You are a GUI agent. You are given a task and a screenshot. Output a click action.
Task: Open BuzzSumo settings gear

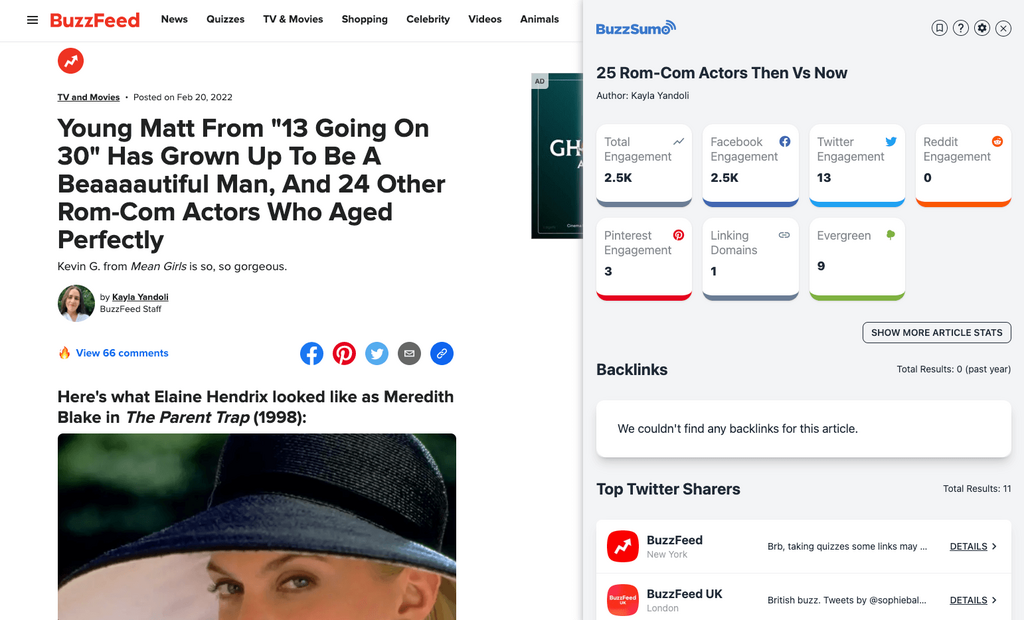click(982, 28)
